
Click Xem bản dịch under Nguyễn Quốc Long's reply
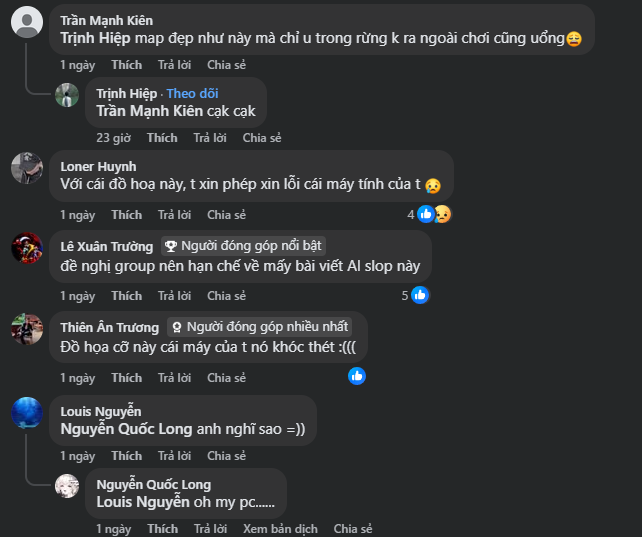point(280,529)
